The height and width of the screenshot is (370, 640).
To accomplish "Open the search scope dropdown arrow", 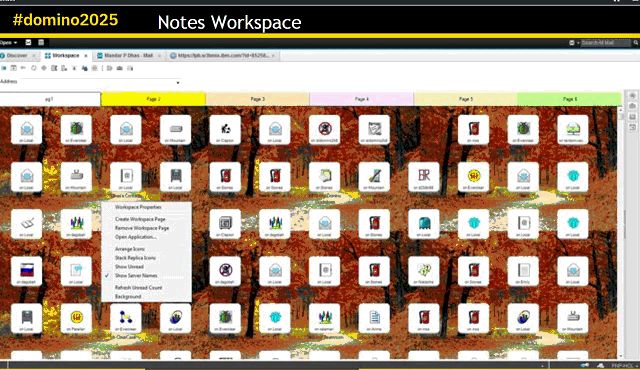I will [578, 43].
